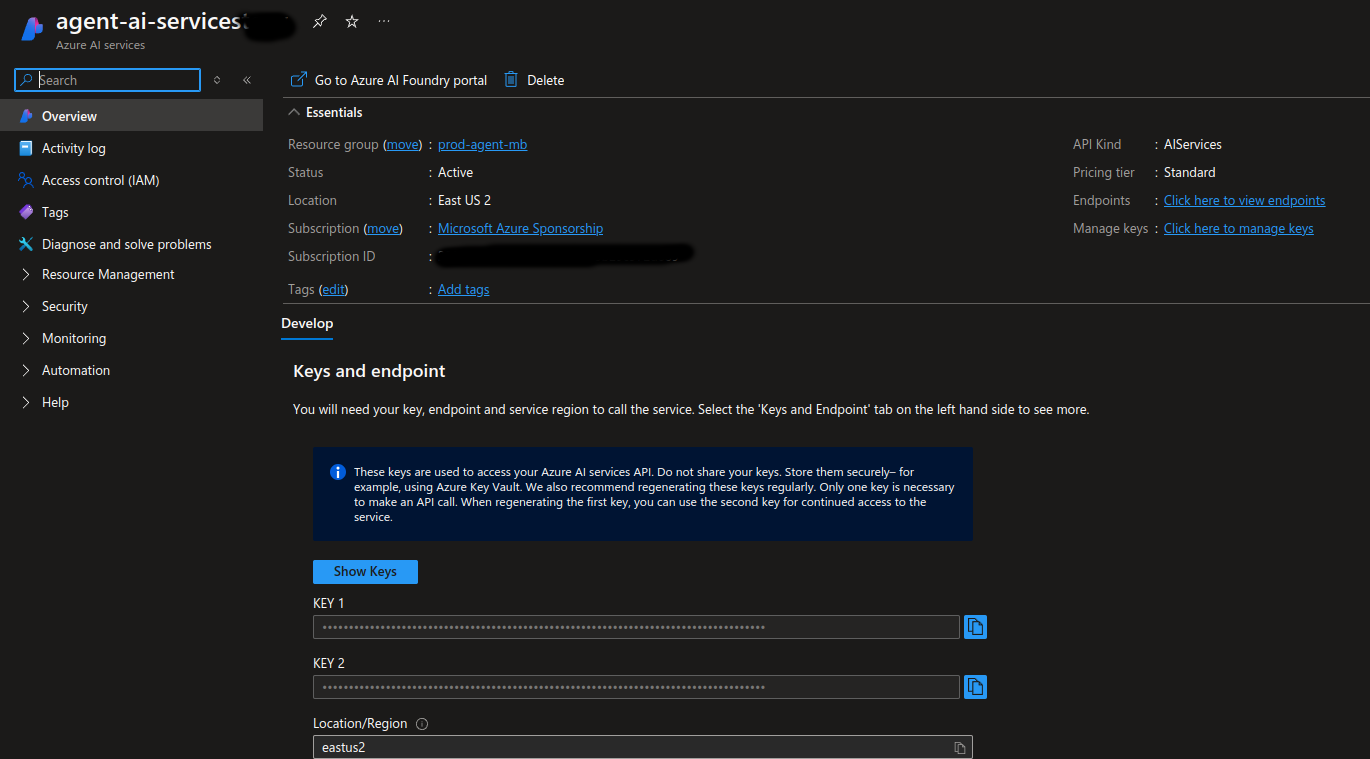Click here to view endpoints link
1370x759 pixels.
[x=1244, y=200]
